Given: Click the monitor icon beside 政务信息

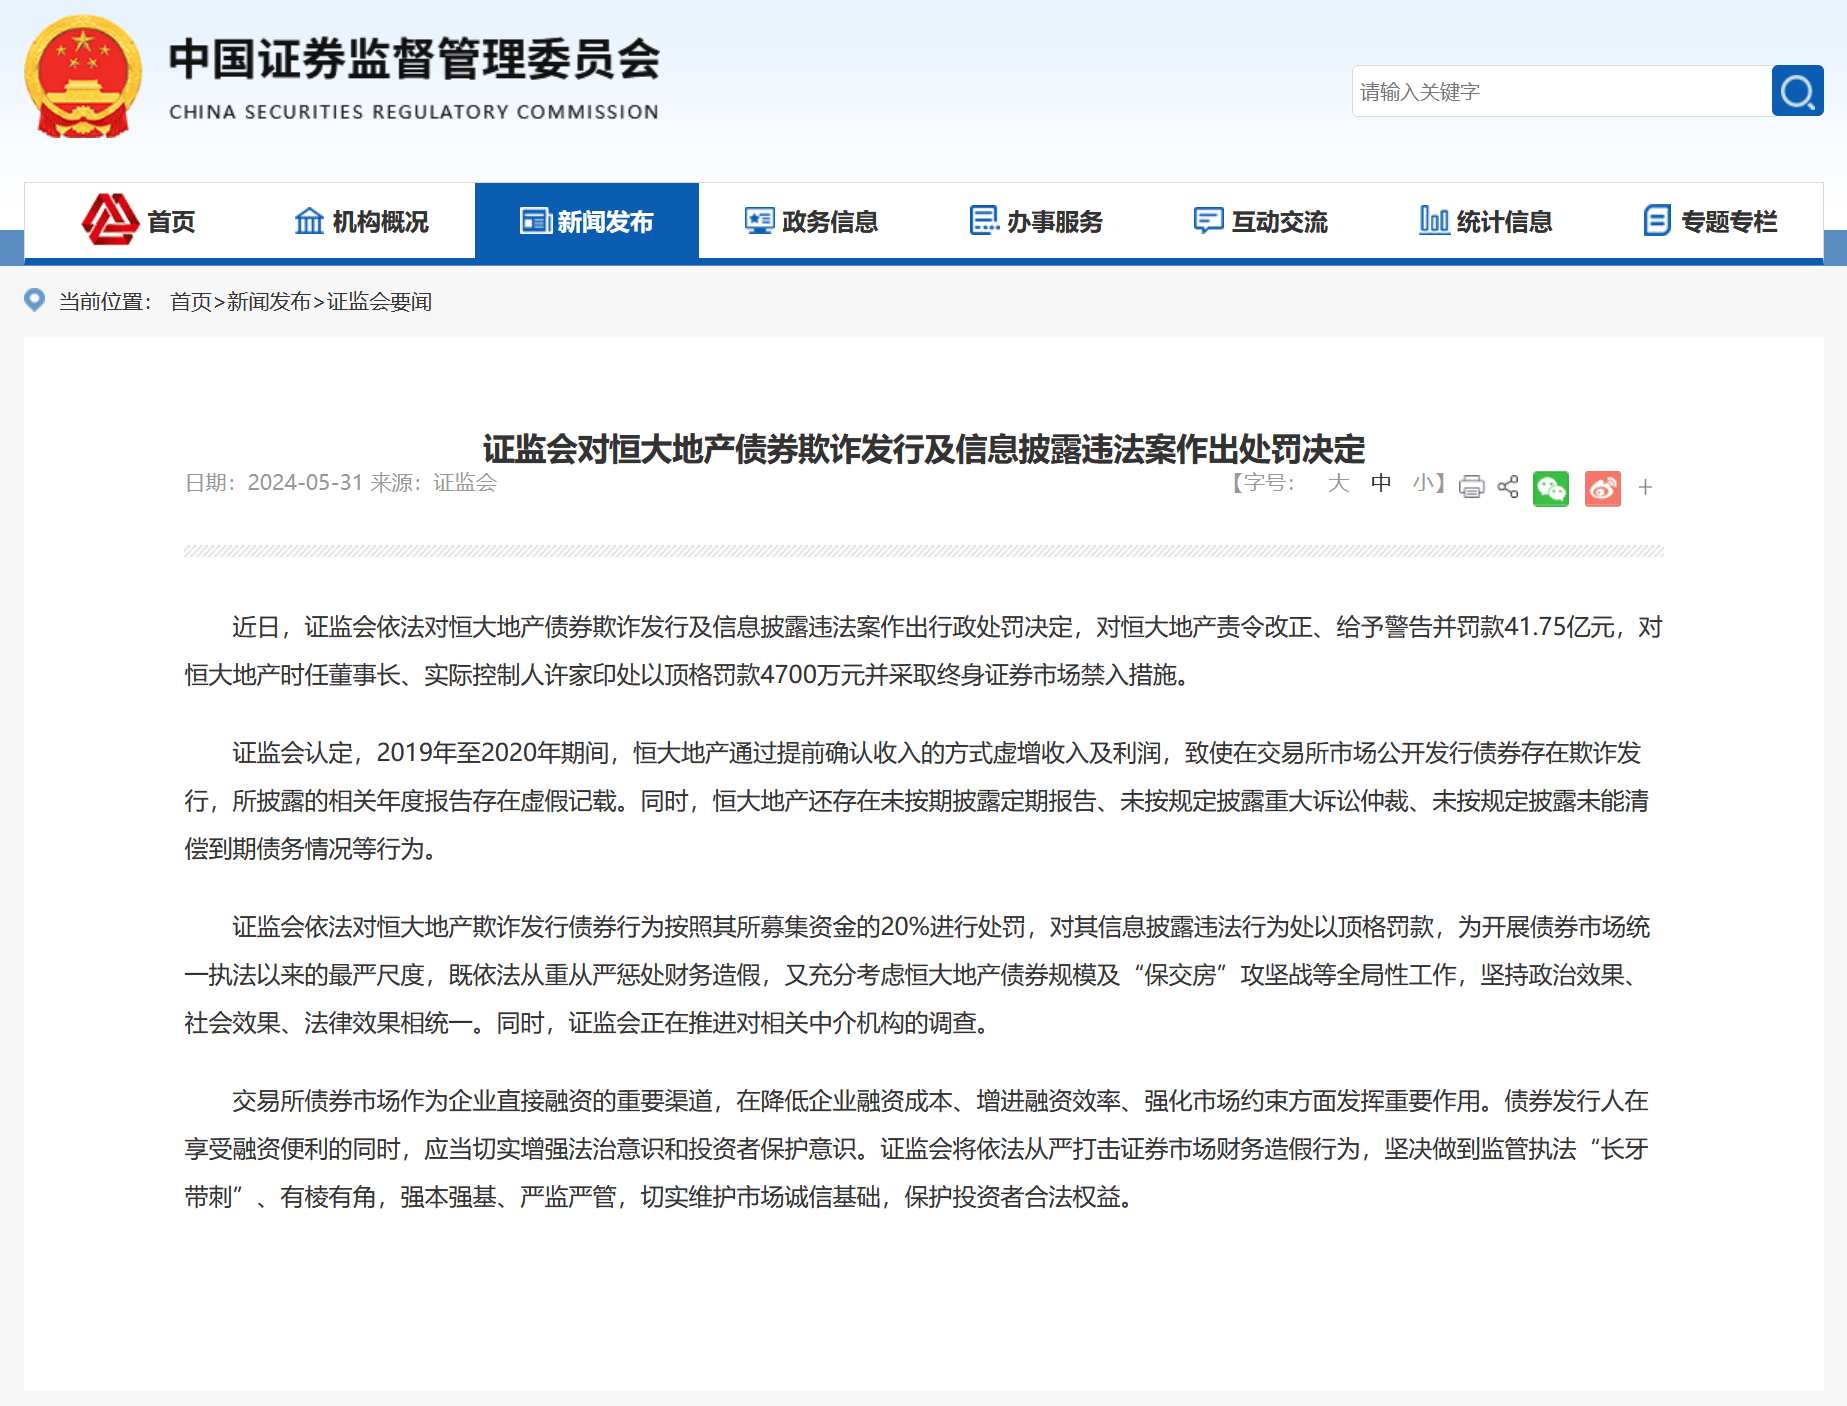Looking at the screenshot, I should tap(760, 221).
